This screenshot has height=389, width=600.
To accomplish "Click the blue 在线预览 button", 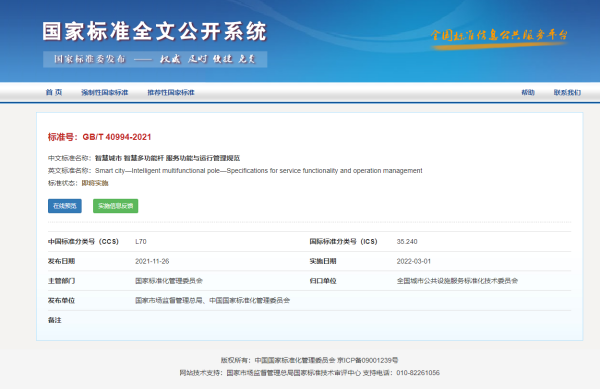I will (65, 206).
